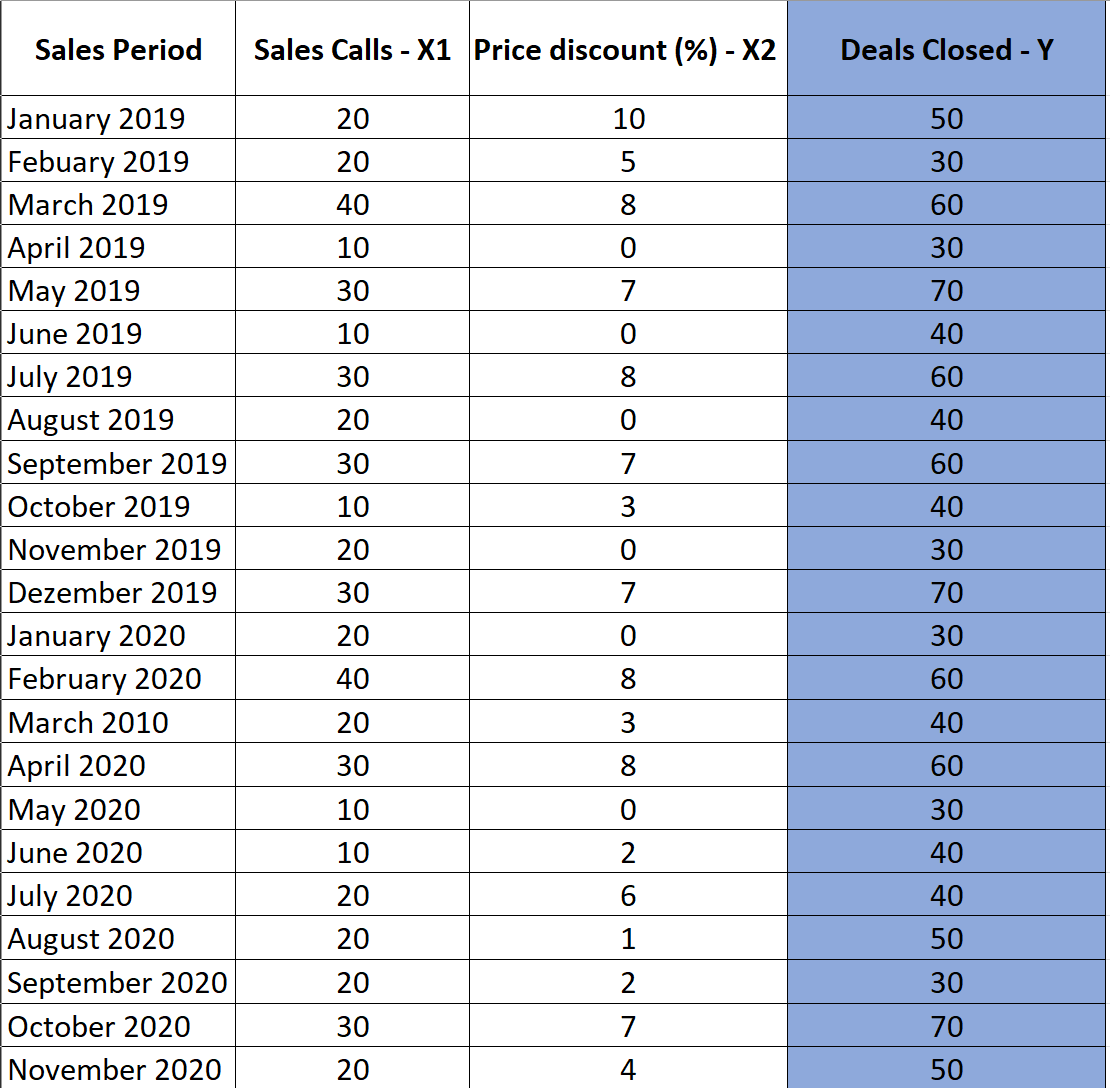This screenshot has height=1088, width=1110.
Task: Select the Sales Calls value for March 2019
Action: coord(352,204)
